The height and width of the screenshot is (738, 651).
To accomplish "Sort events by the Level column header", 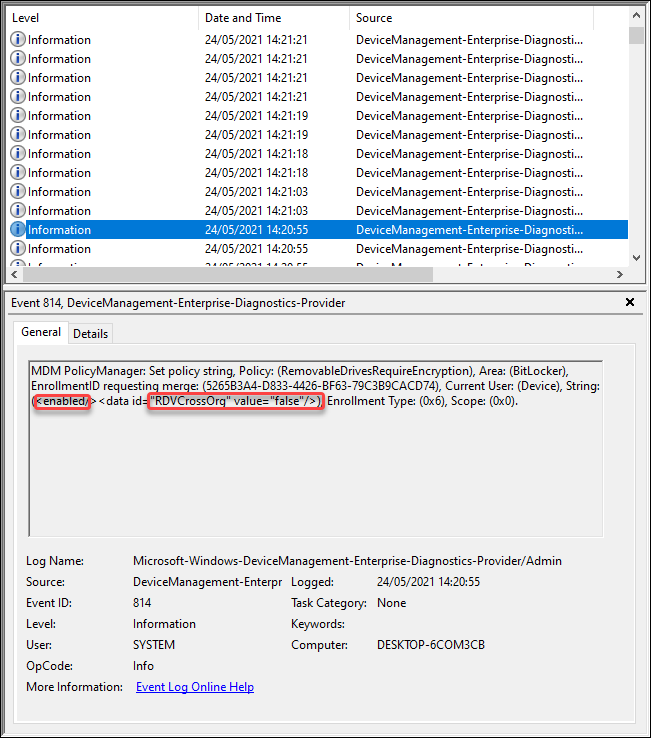I will pos(100,18).
